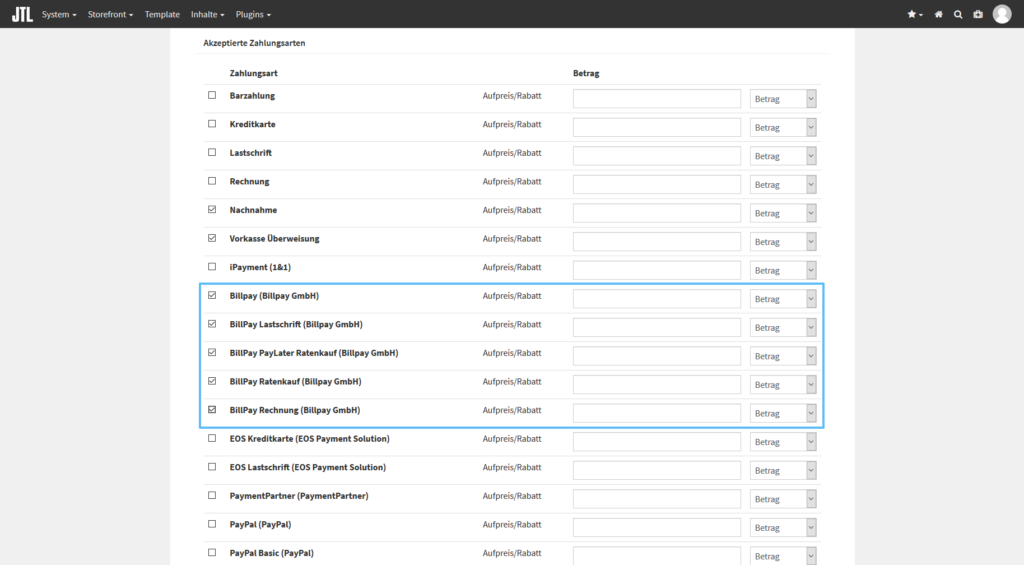The height and width of the screenshot is (565, 1024).
Task: Click the first-aid kit help icon
Action: click(x=978, y=15)
